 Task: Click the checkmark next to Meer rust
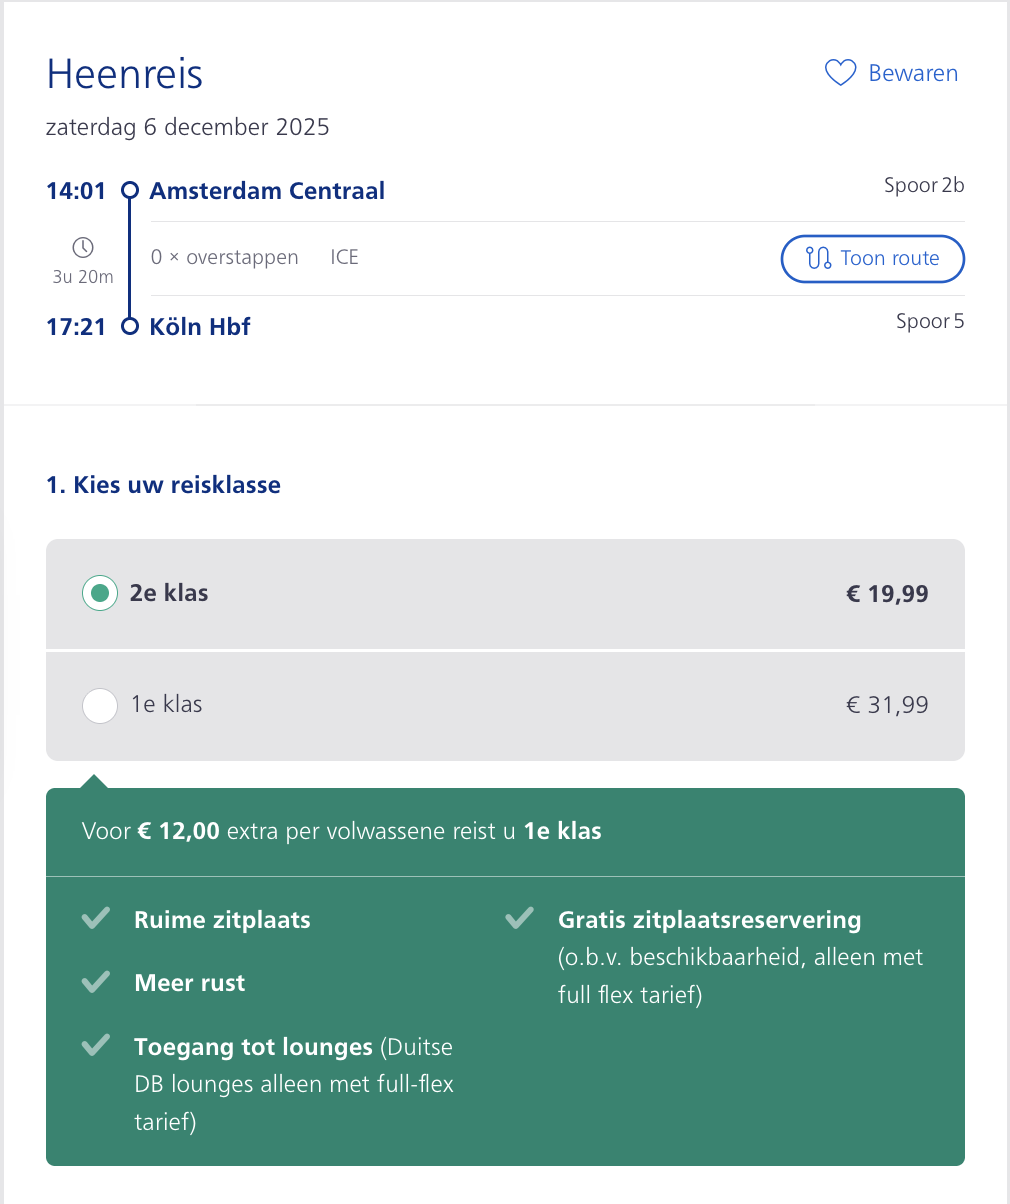pyautogui.click(x=96, y=980)
